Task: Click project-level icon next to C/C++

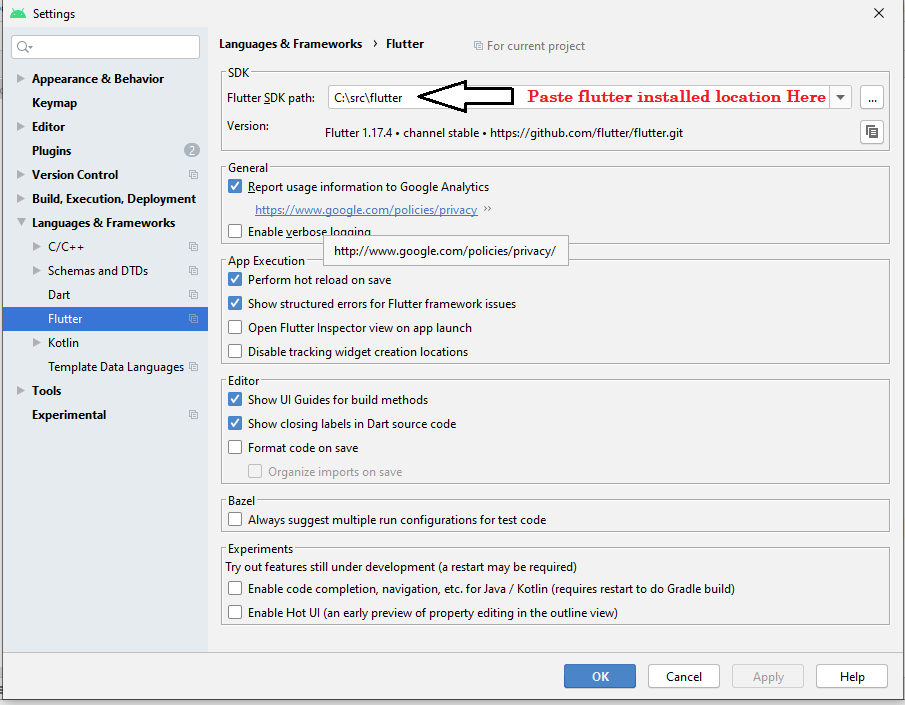Action: tap(193, 247)
